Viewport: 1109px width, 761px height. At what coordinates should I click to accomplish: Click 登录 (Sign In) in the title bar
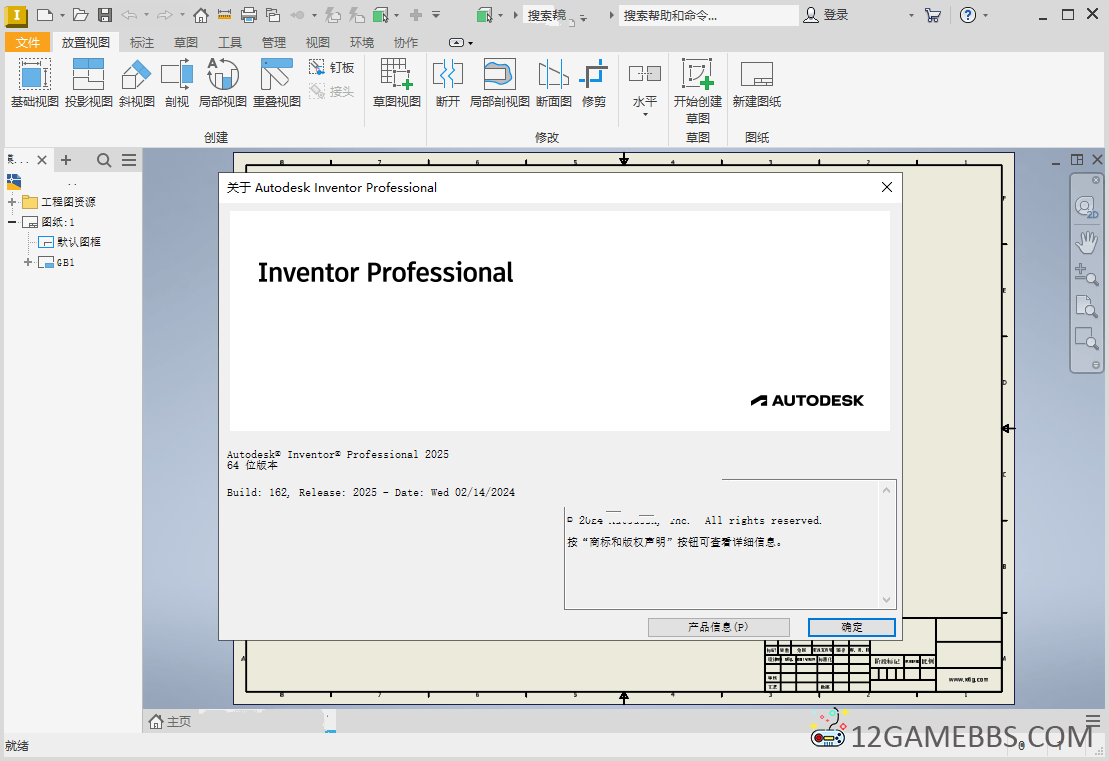click(x=826, y=15)
